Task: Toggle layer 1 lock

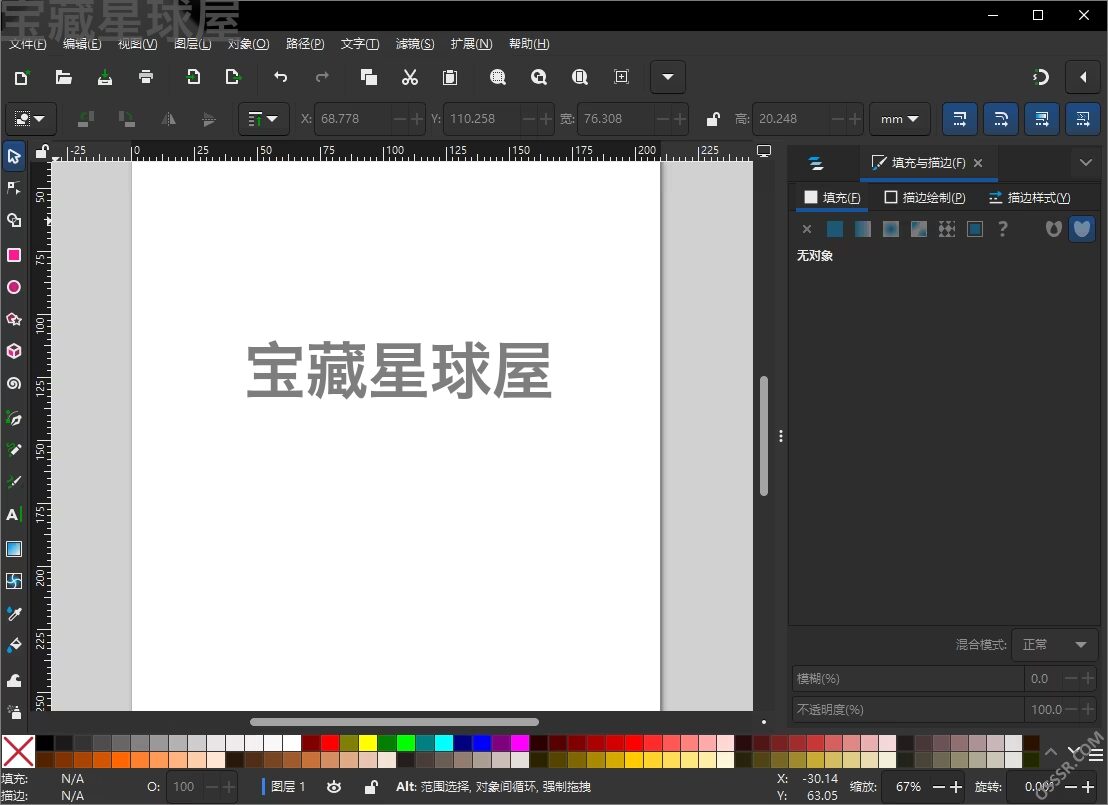Action: pos(370,787)
